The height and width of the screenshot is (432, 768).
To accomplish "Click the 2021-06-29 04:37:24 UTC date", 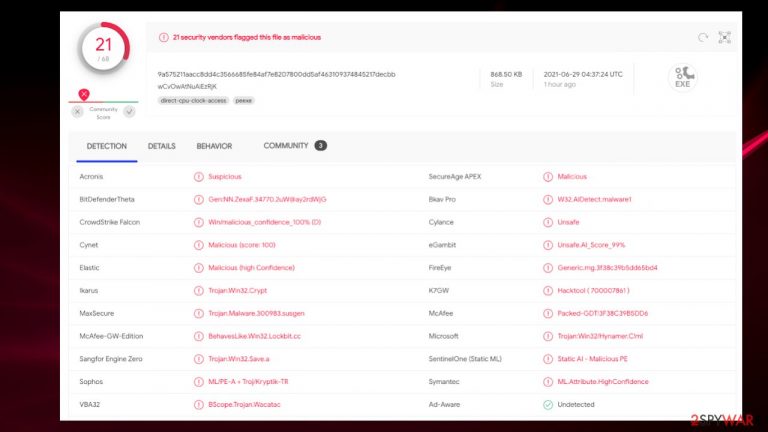I will tap(583, 74).
